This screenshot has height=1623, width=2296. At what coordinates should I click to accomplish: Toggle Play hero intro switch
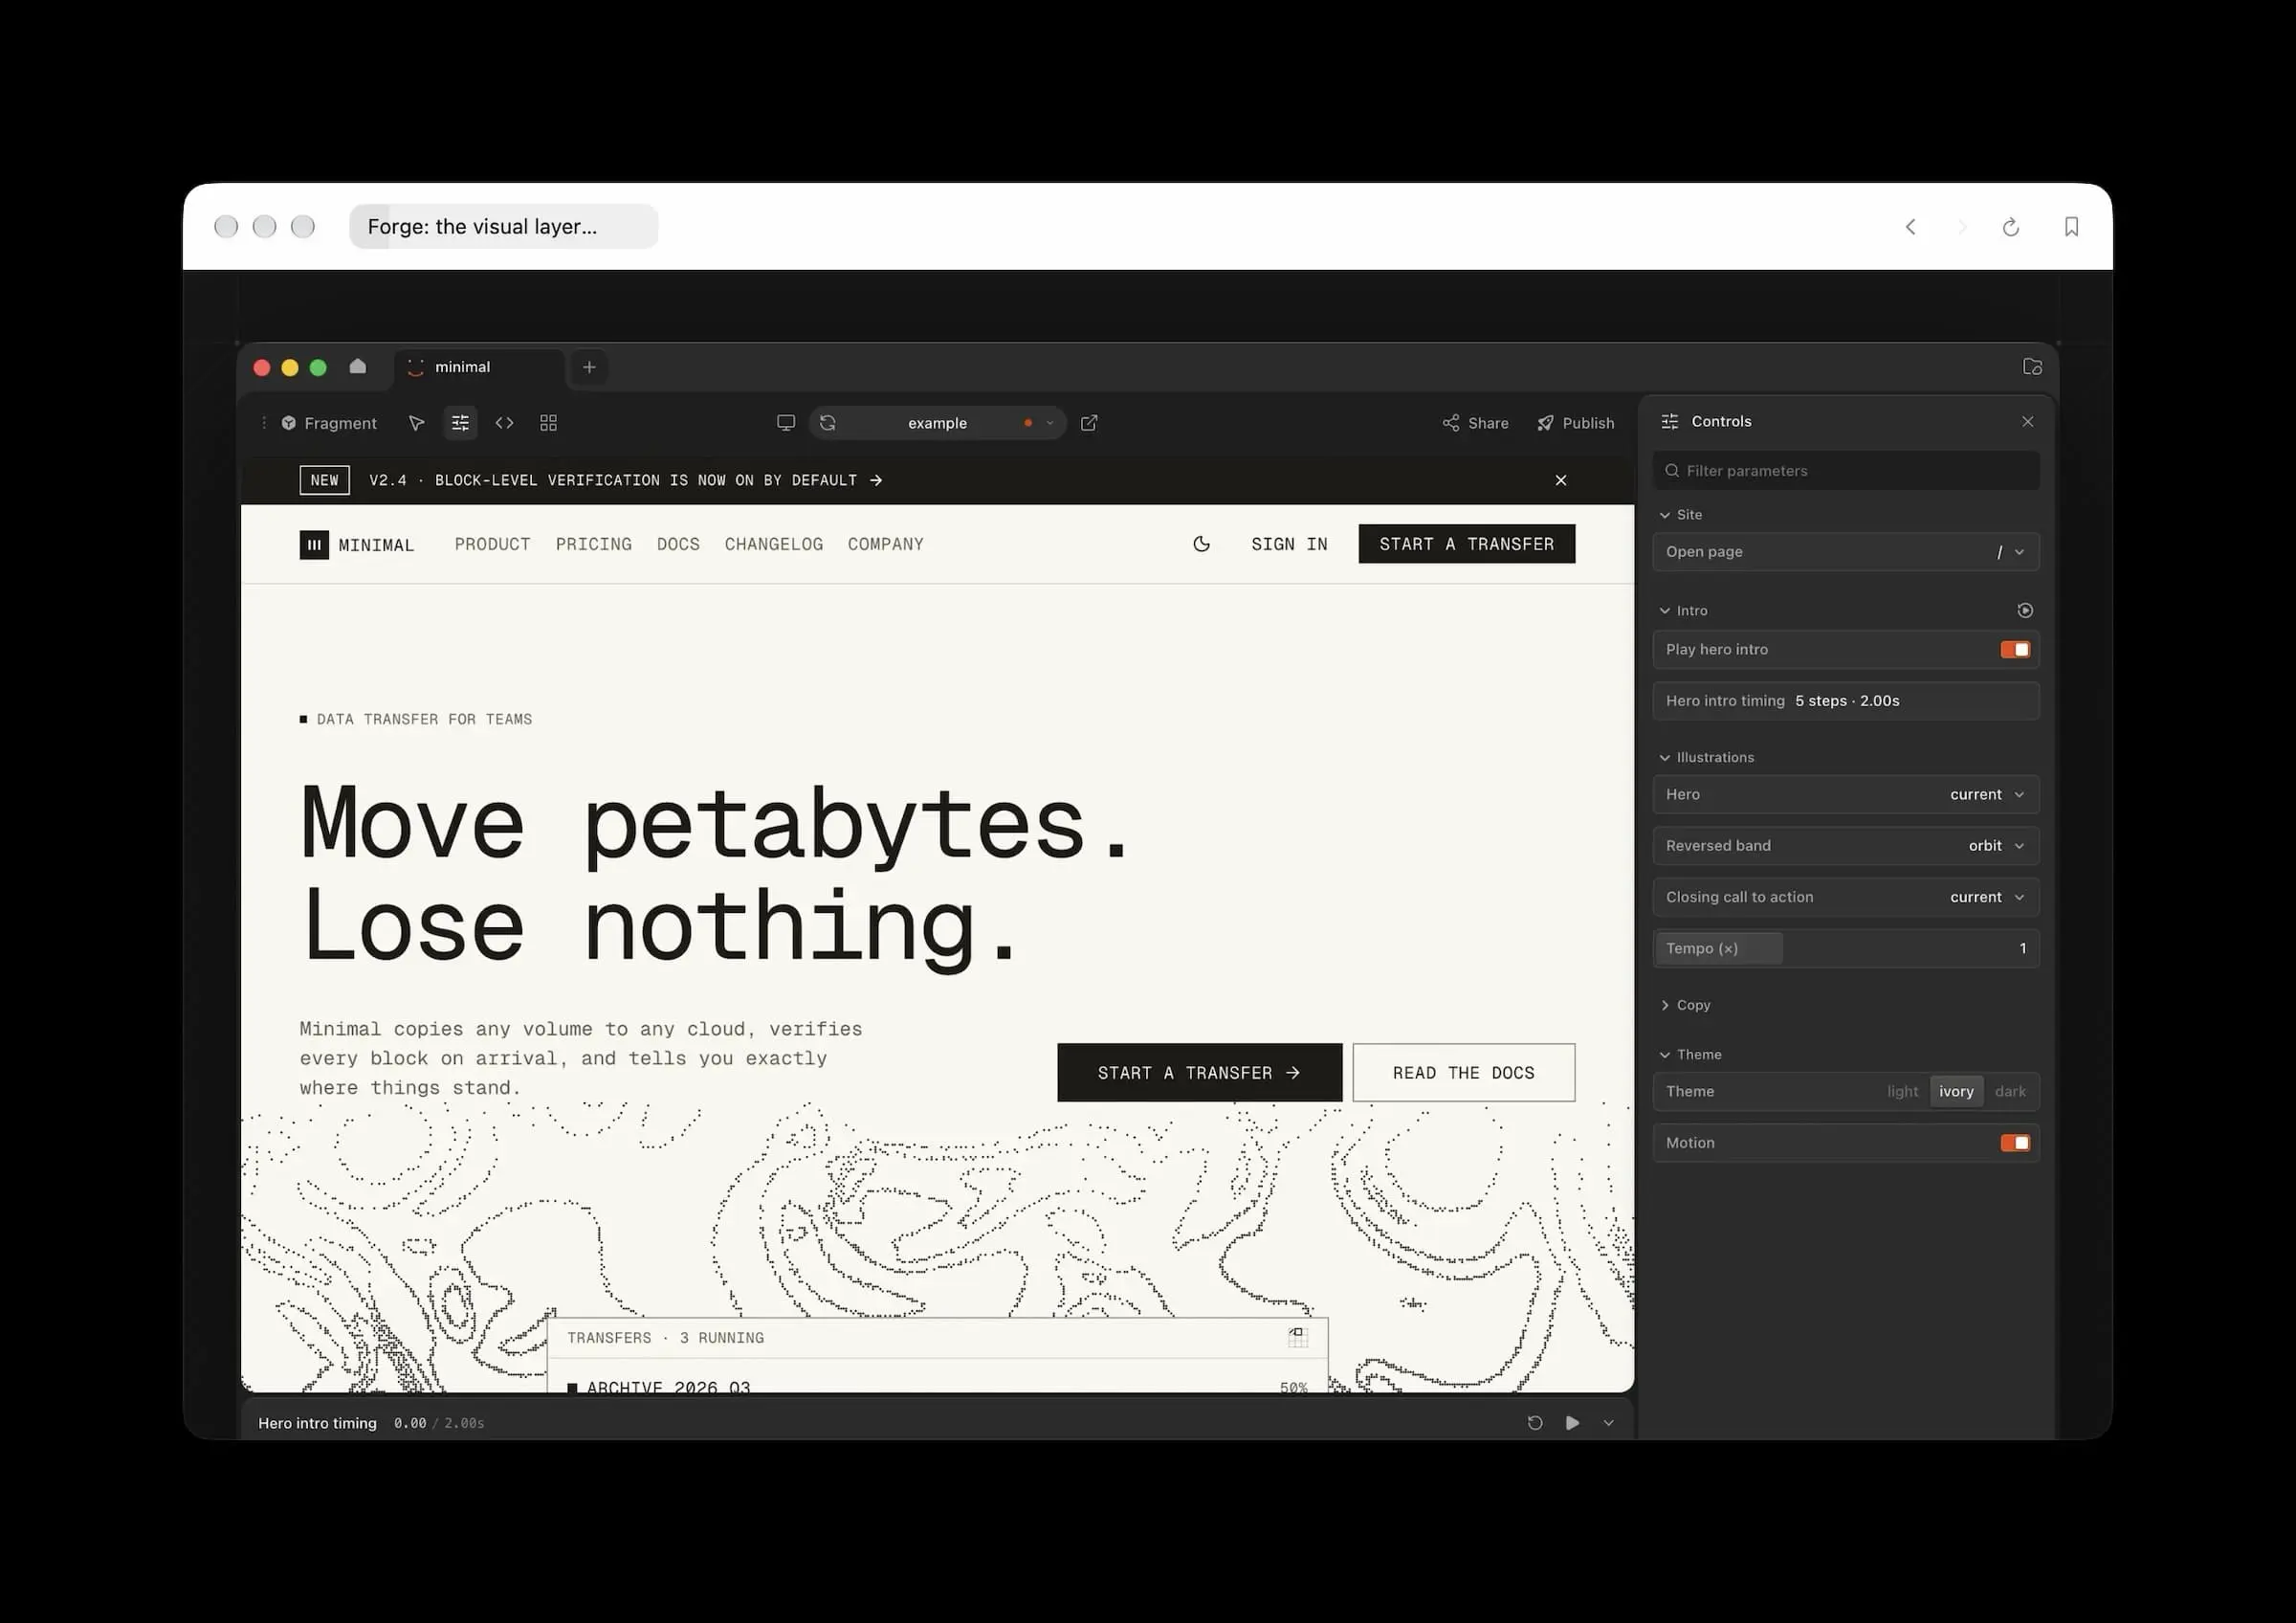[2015, 650]
